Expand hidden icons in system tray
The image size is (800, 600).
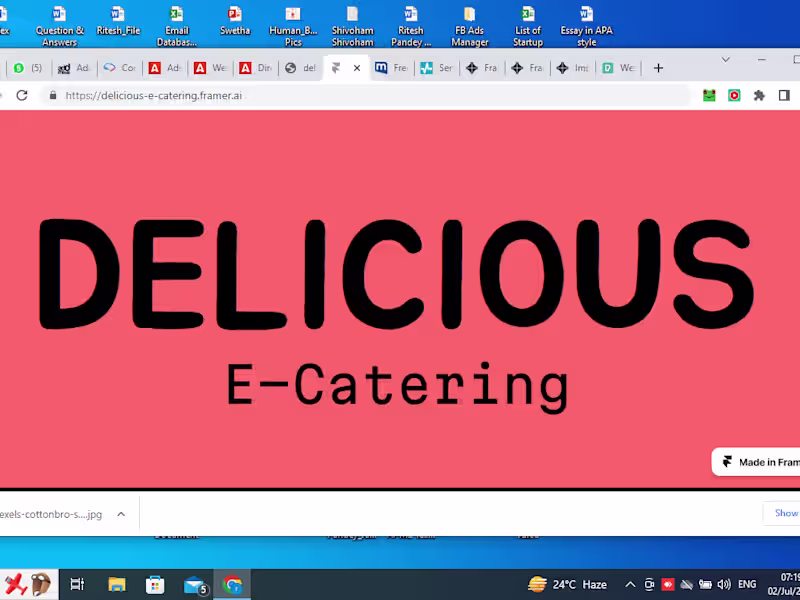630,584
